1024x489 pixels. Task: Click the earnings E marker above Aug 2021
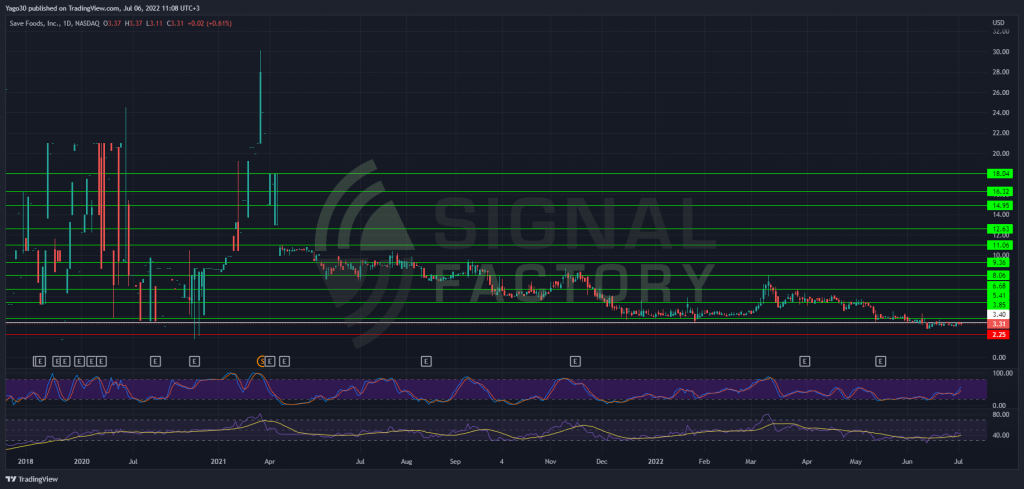[426, 360]
